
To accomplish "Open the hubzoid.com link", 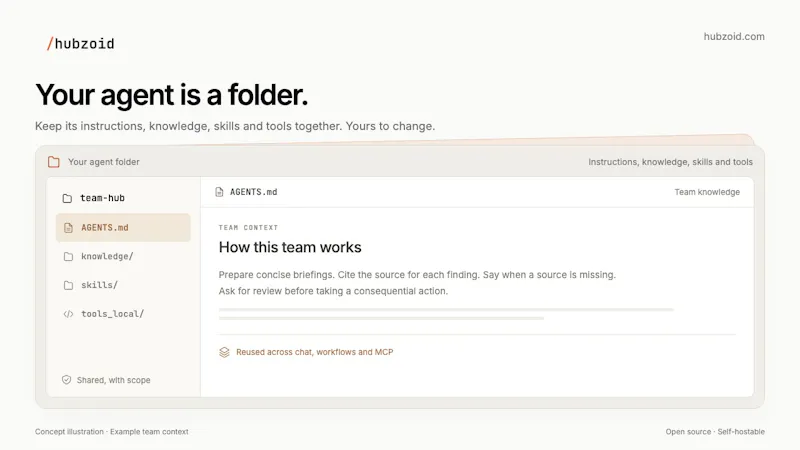I will pos(734,36).
